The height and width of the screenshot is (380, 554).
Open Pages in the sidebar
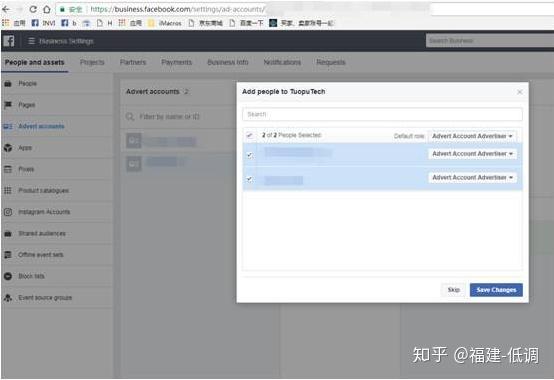(x=26, y=105)
